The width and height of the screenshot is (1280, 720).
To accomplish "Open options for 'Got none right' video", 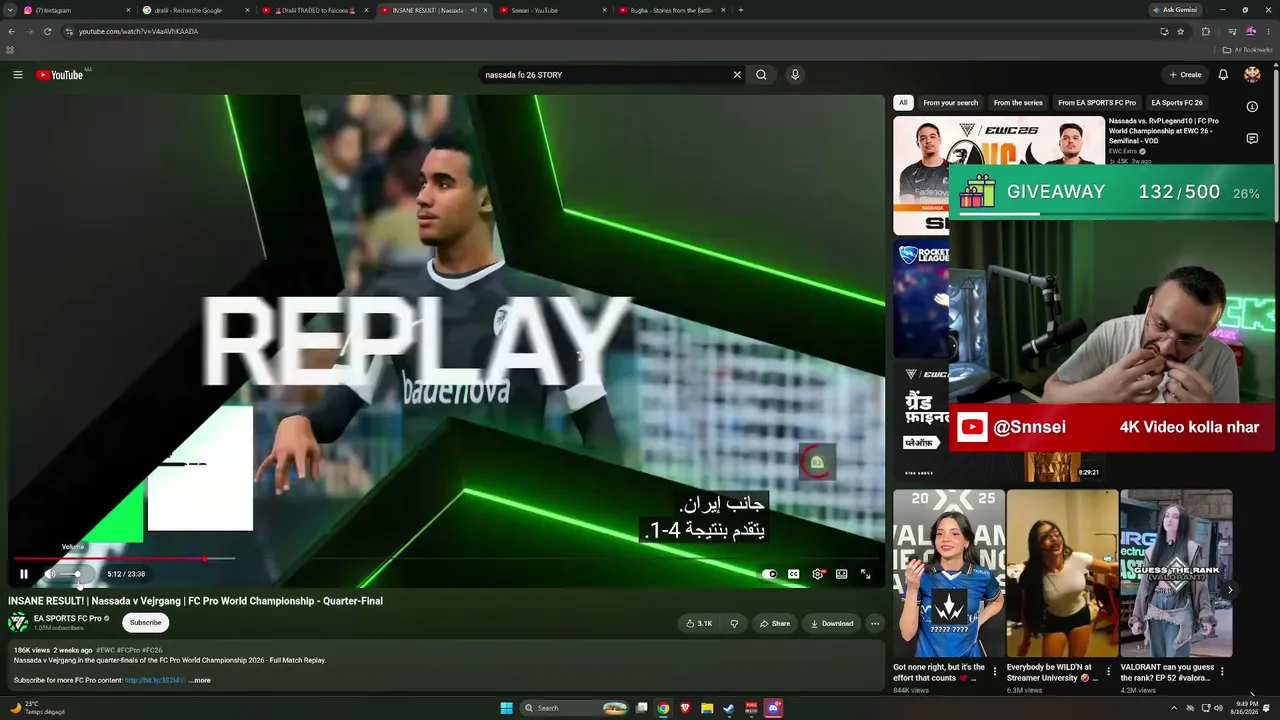I will pos(994,672).
